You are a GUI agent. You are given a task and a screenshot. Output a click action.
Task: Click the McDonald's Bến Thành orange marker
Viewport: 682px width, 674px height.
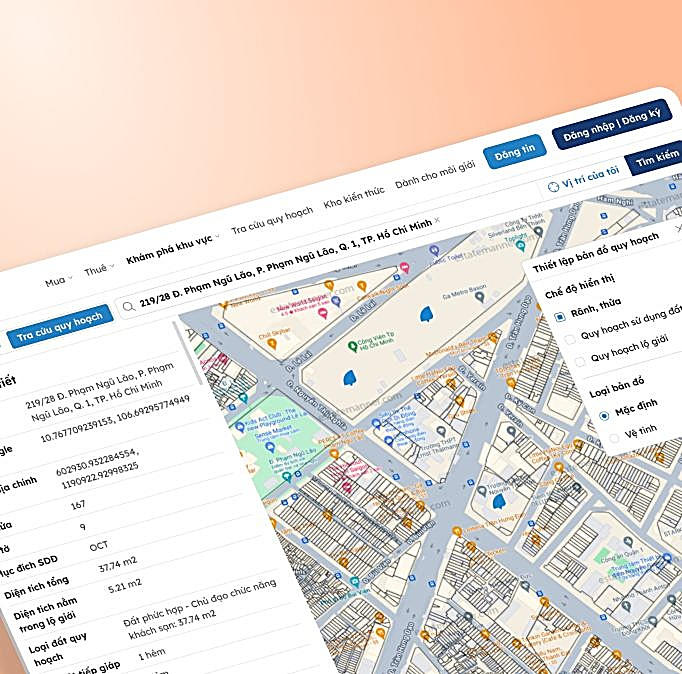point(492,337)
